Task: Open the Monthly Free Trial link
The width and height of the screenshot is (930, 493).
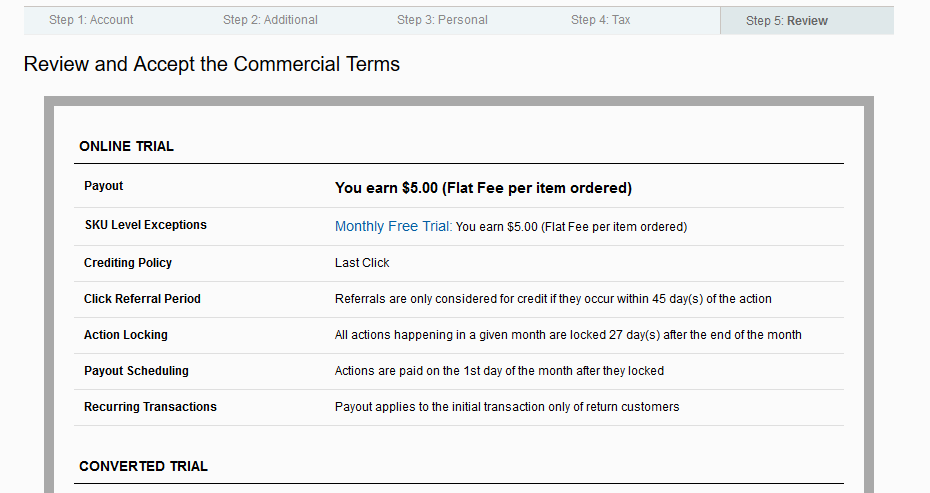Action: 393,226
